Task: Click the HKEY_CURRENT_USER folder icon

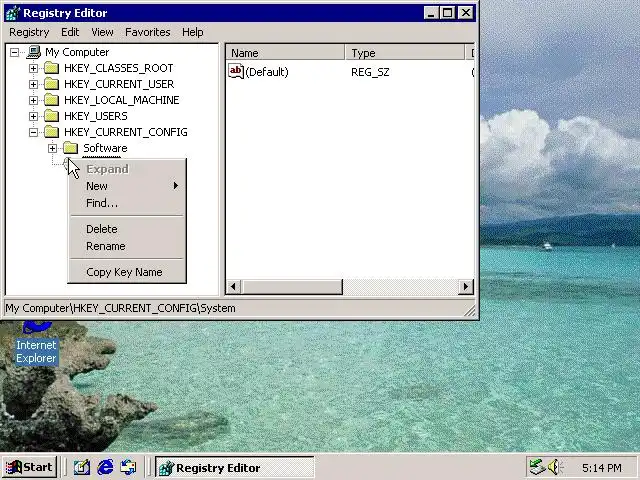Action: (51, 84)
